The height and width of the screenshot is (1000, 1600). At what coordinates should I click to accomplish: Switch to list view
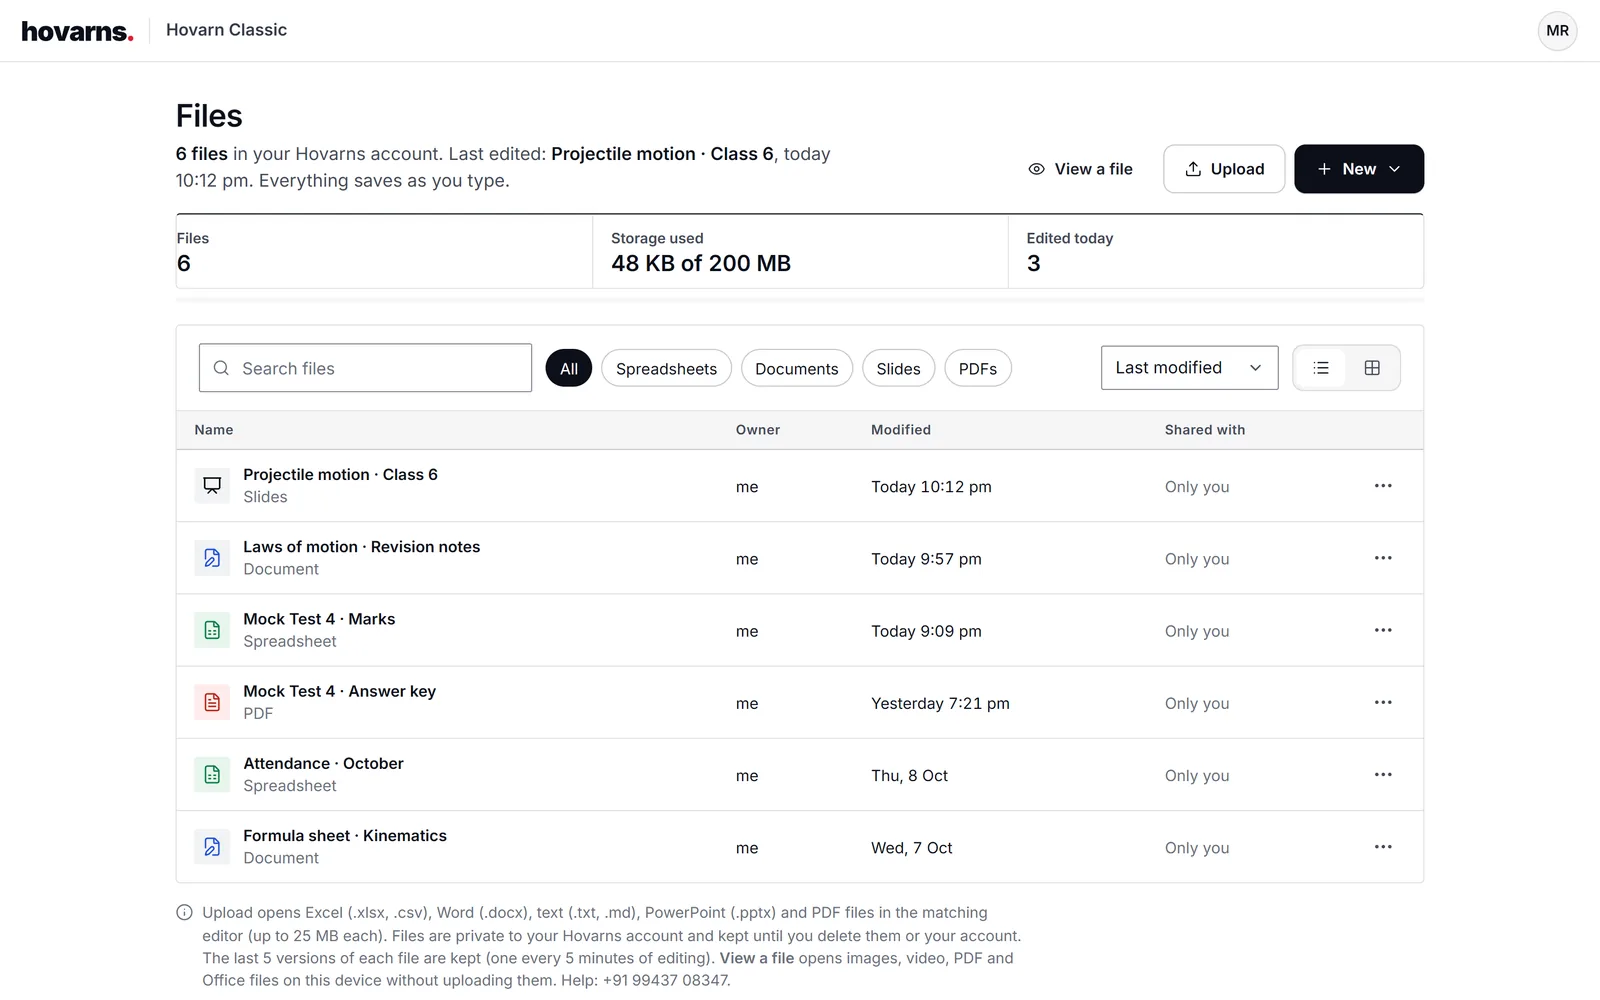(1321, 368)
